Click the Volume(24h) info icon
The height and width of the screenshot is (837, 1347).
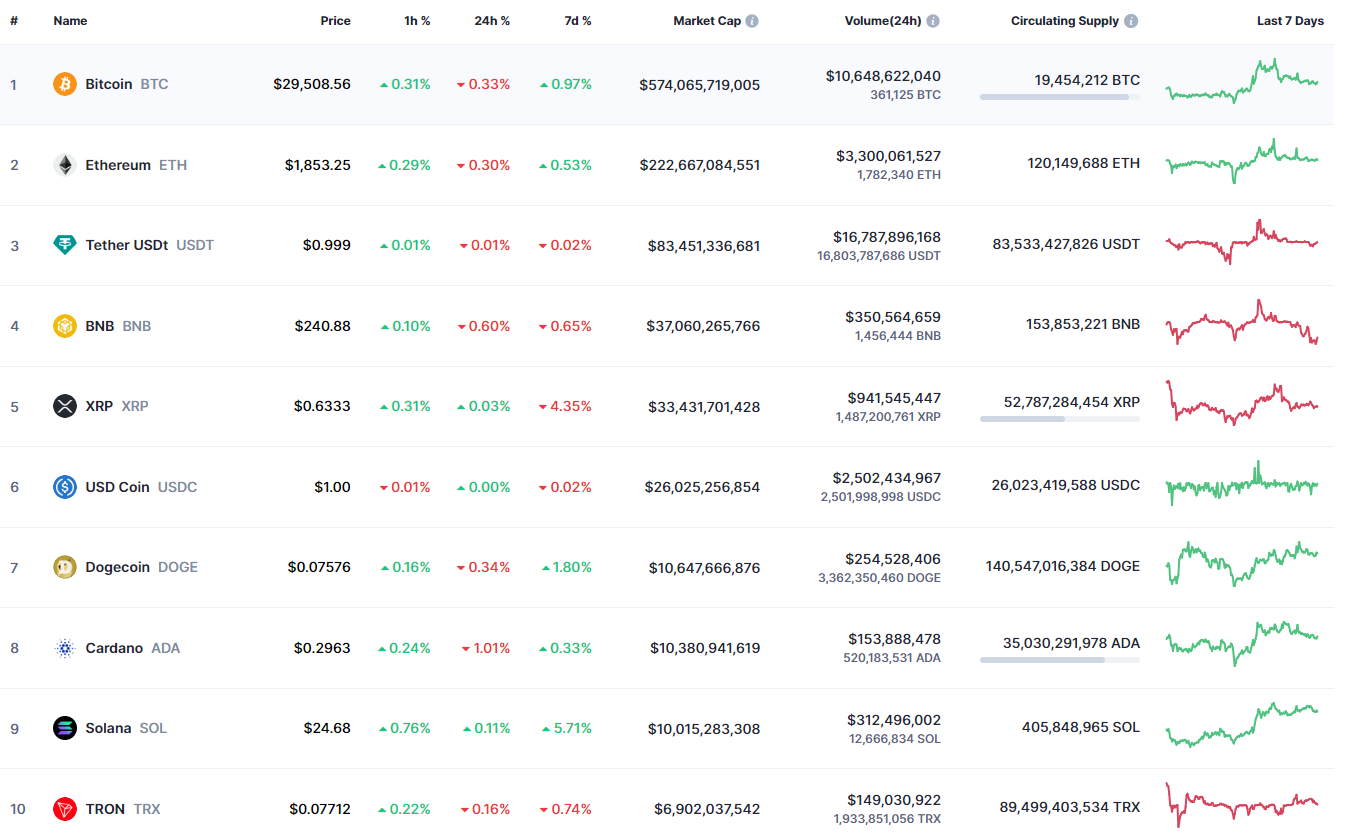pyautogui.click(x=934, y=20)
